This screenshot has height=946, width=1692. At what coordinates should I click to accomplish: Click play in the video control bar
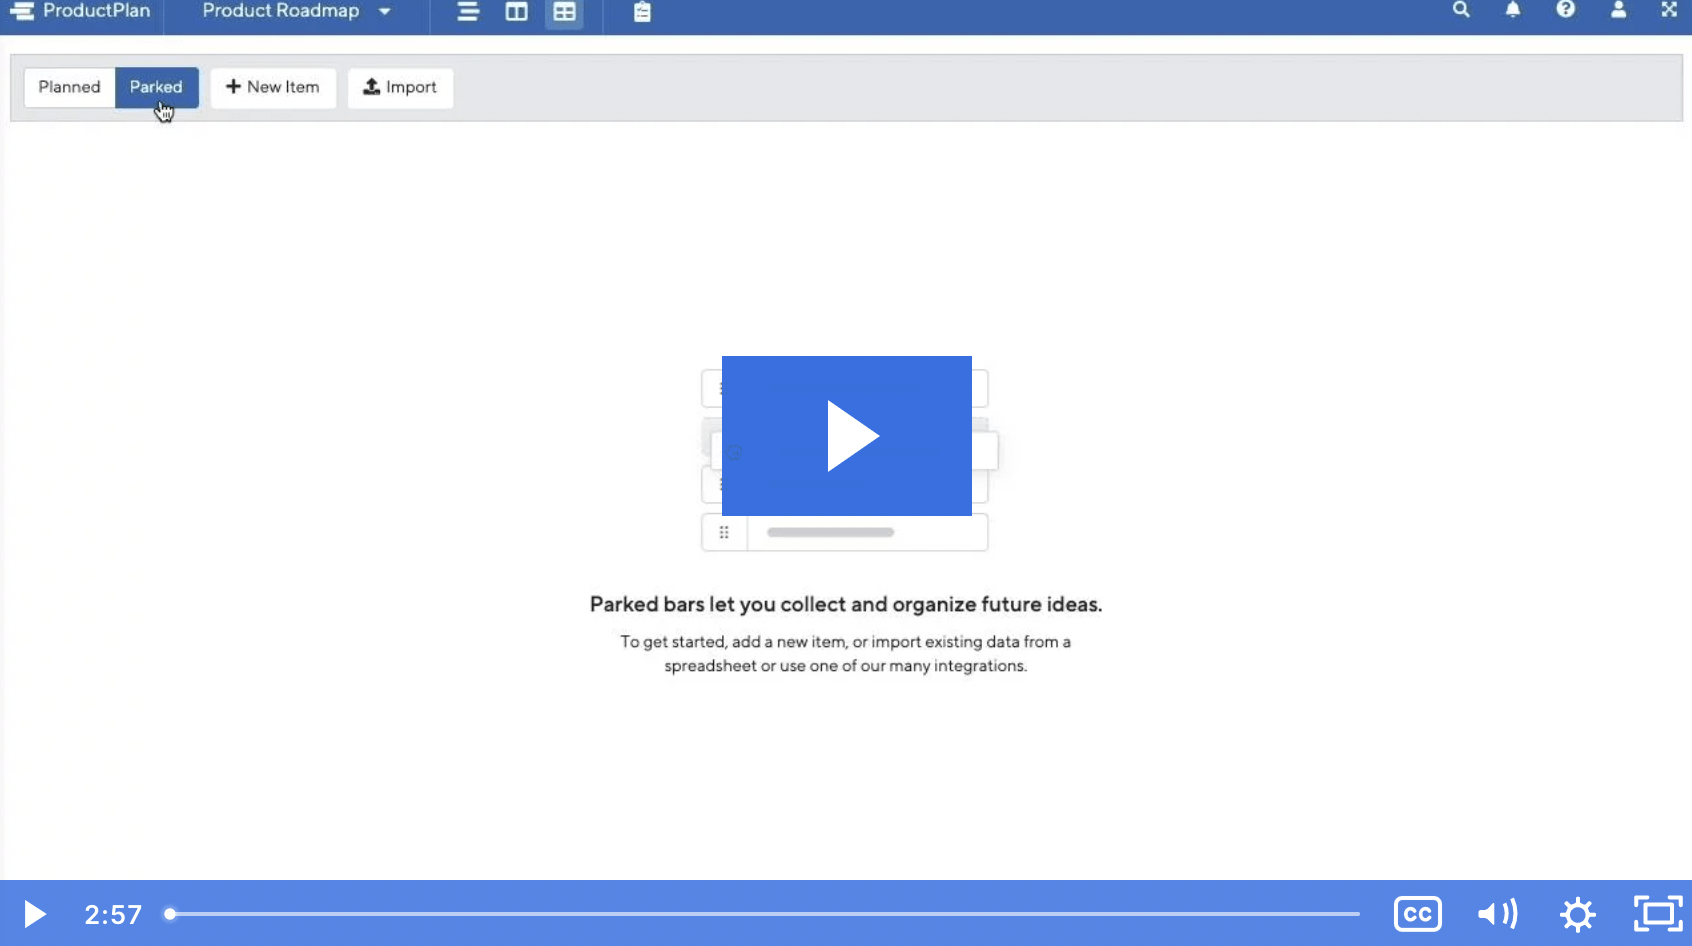[x=35, y=914]
